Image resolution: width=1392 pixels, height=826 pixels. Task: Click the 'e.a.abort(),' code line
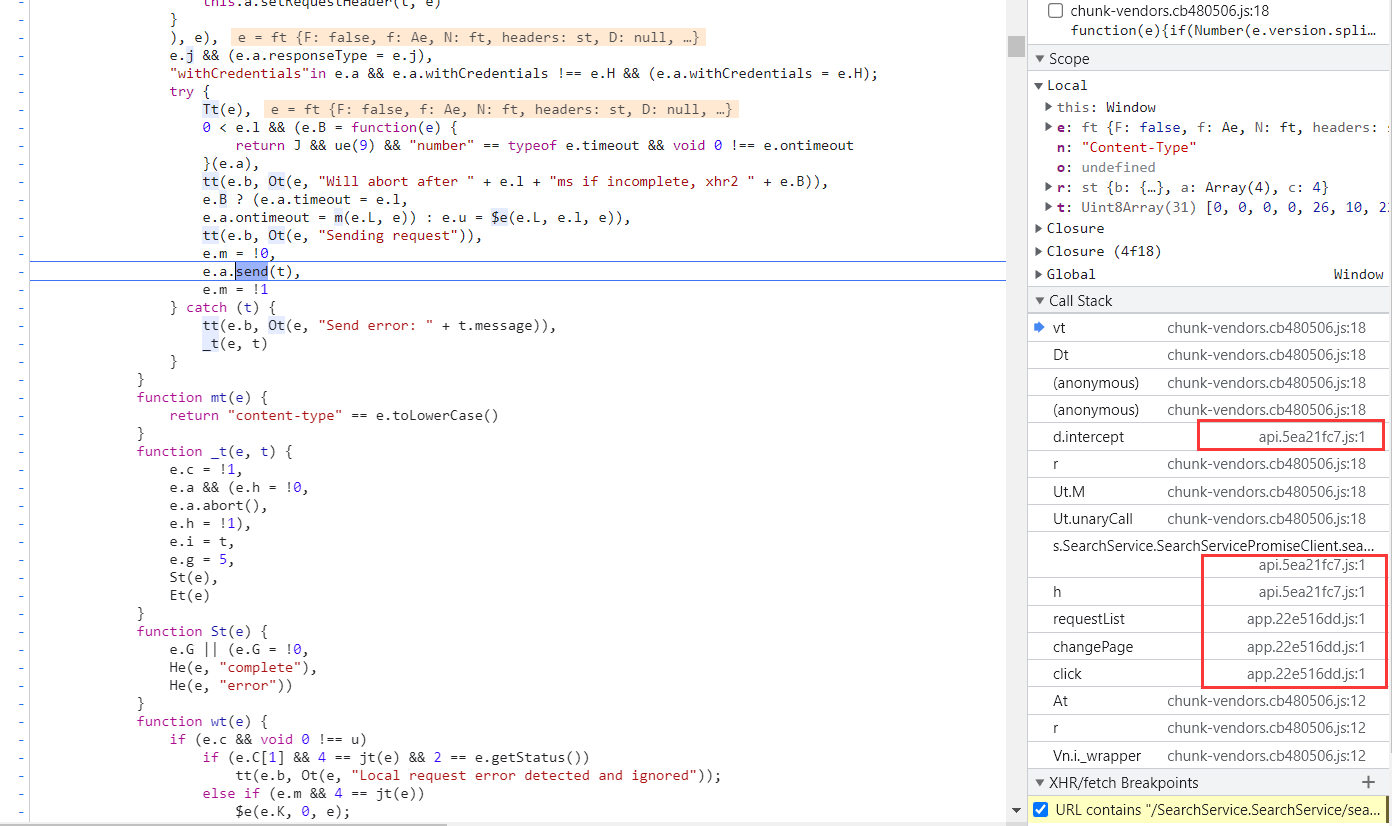(219, 506)
